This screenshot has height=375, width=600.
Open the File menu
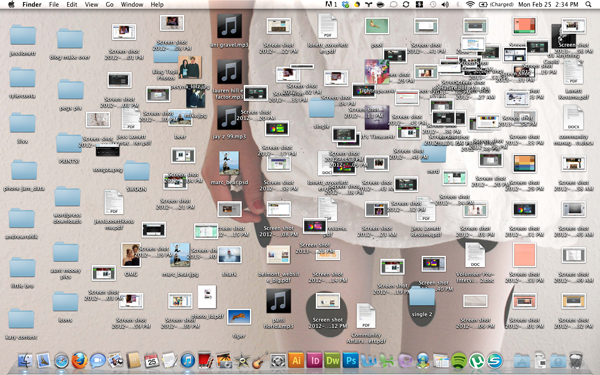[x=54, y=5]
